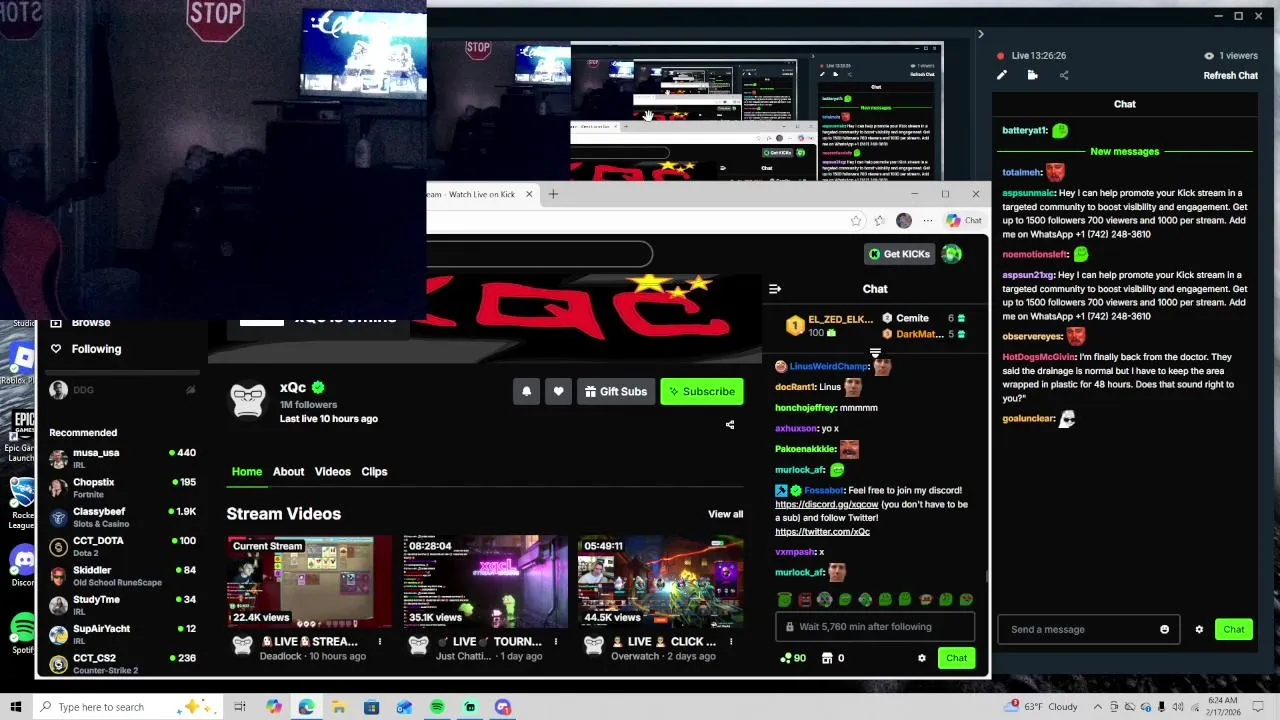The image size is (1280, 720).
Task: Open a new browser tab
Action: tap(553, 194)
